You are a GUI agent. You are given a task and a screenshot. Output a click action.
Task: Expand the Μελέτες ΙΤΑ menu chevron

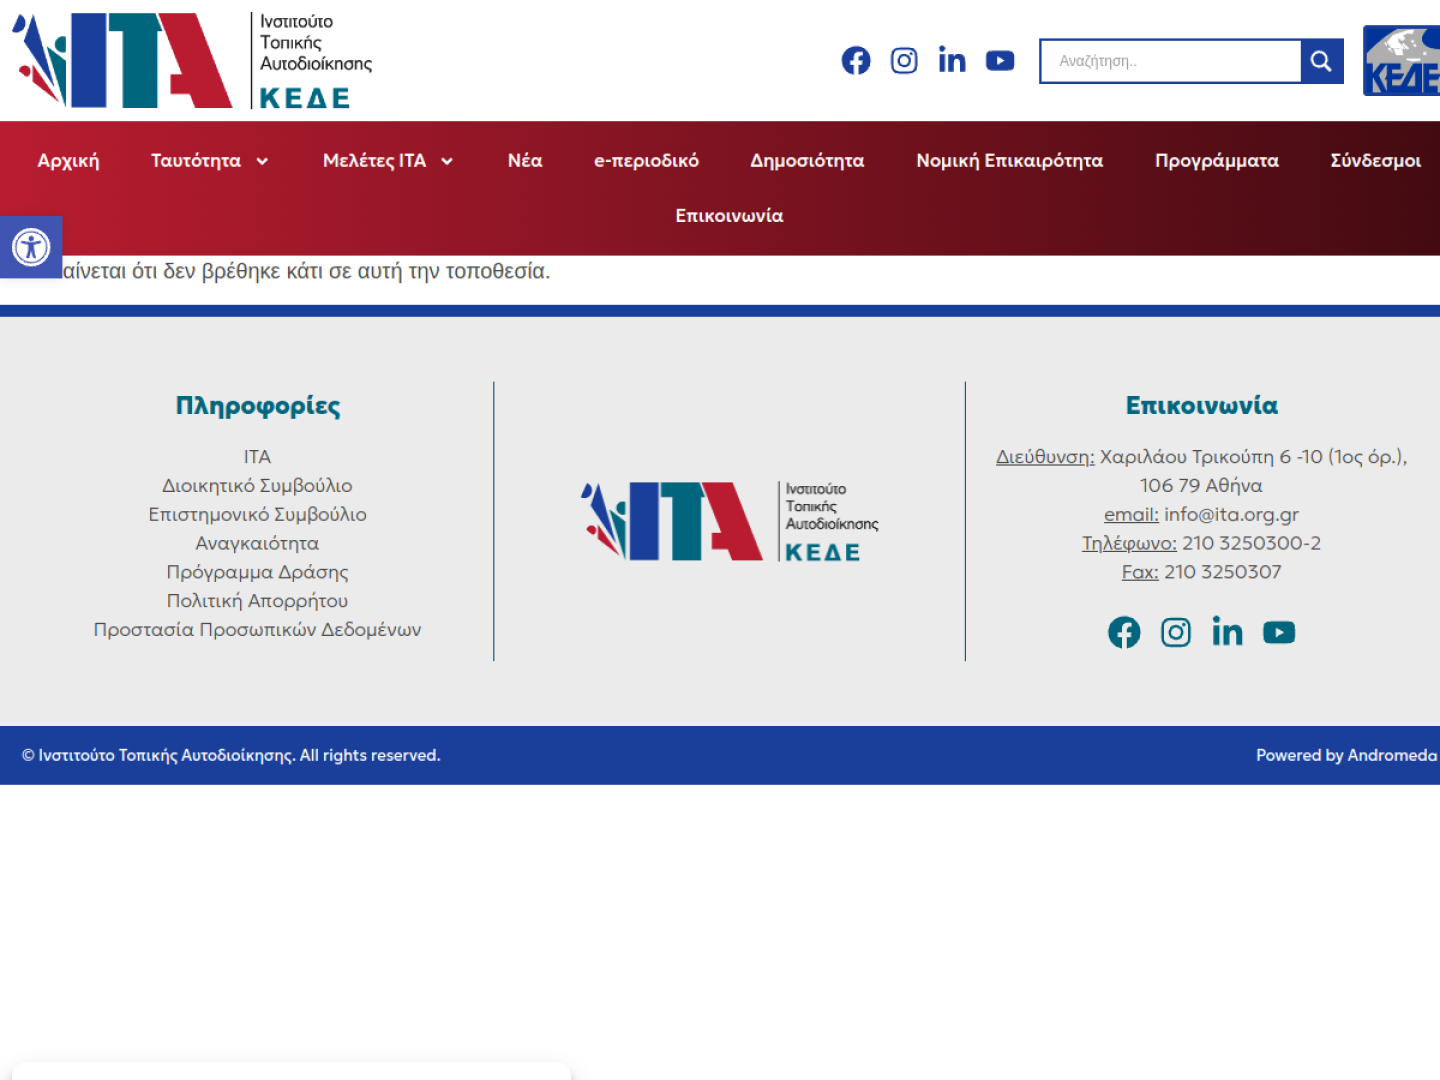click(x=447, y=161)
